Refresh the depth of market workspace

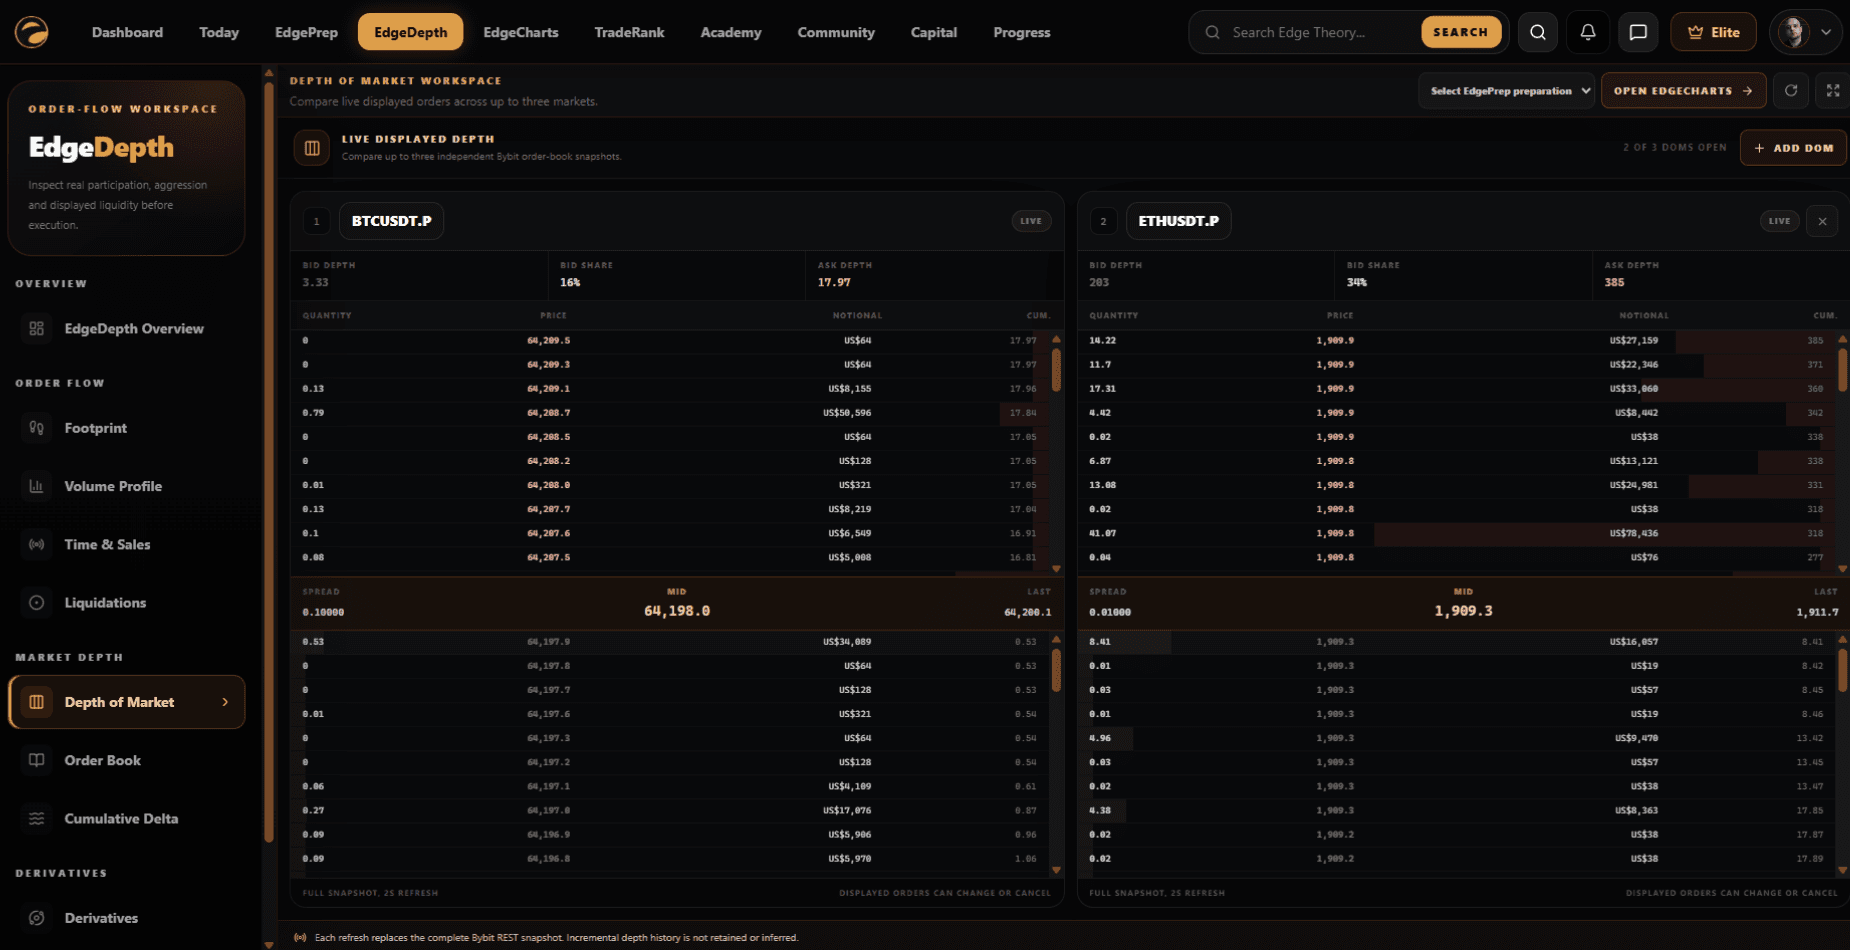tap(1791, 91)
